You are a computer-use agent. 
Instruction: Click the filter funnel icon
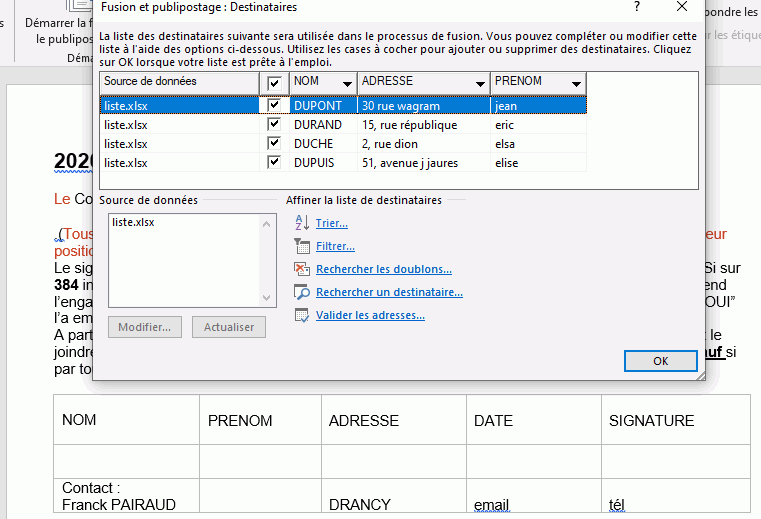(x=302, y=246)
